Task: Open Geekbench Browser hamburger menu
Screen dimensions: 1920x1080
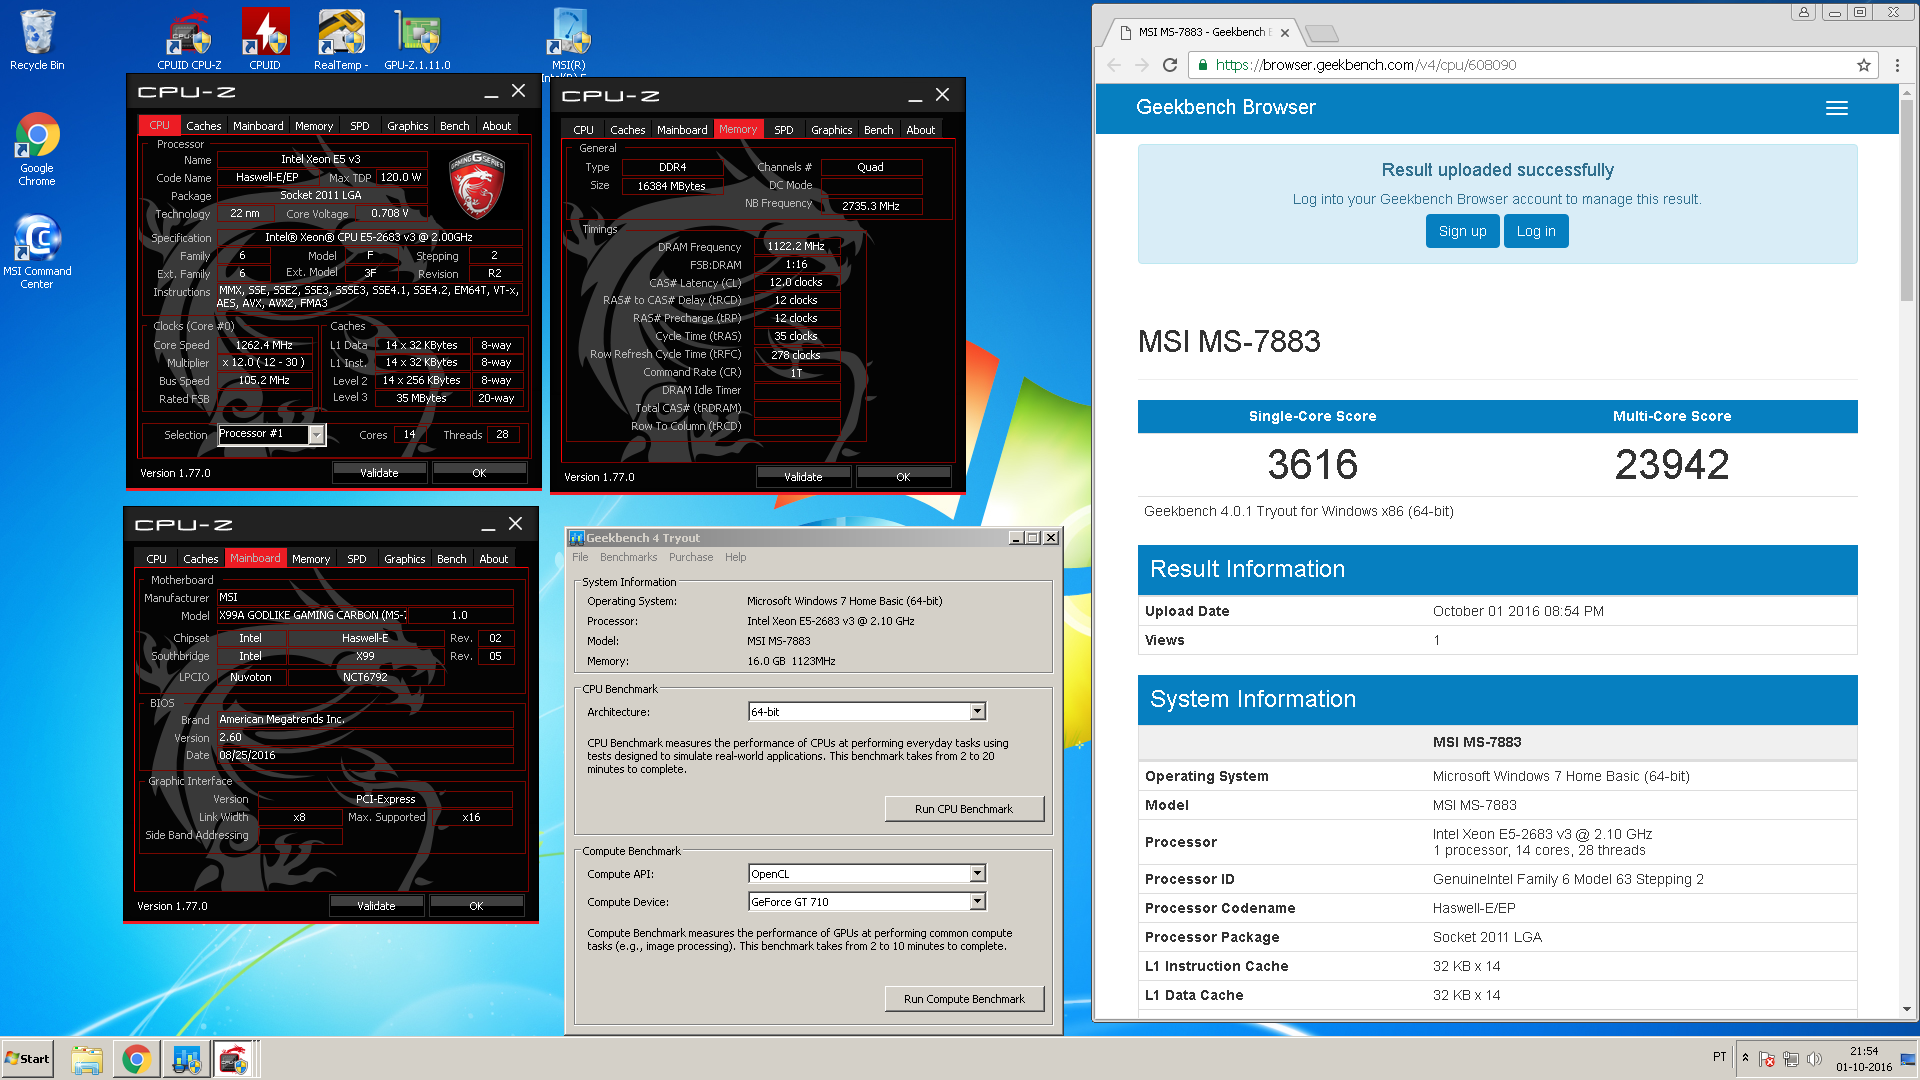Action: pos(1837,108)
